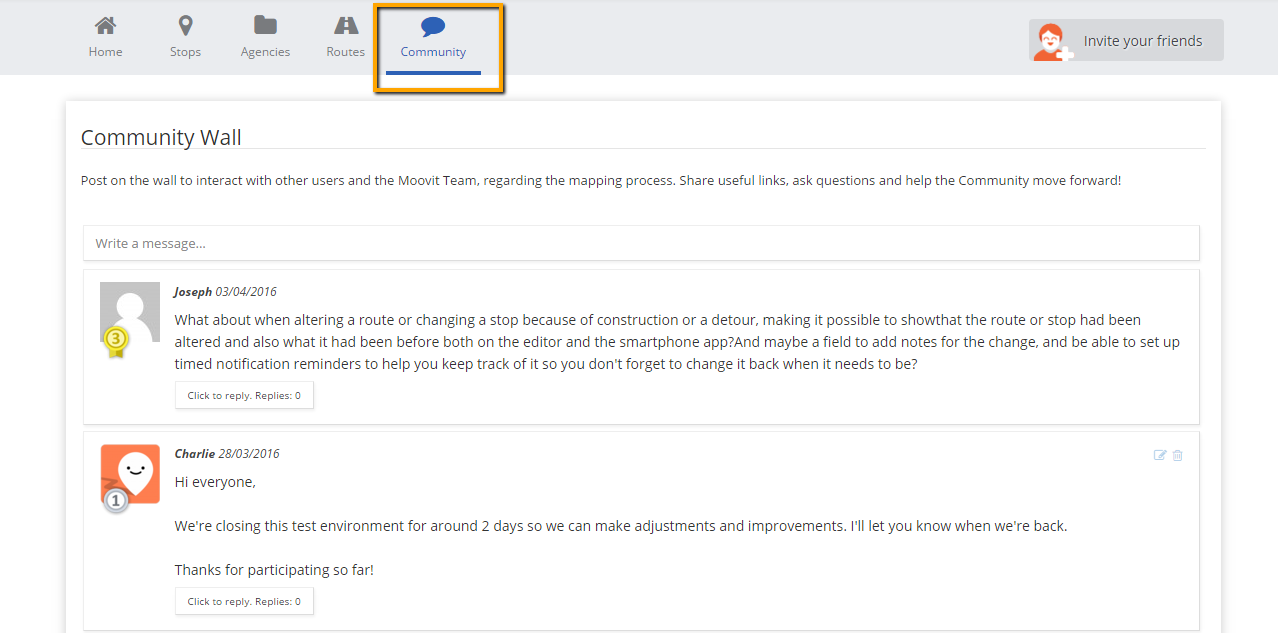
Task: Delete Charlie's post with the trash icon
Action: click(x=1178, y=455)
